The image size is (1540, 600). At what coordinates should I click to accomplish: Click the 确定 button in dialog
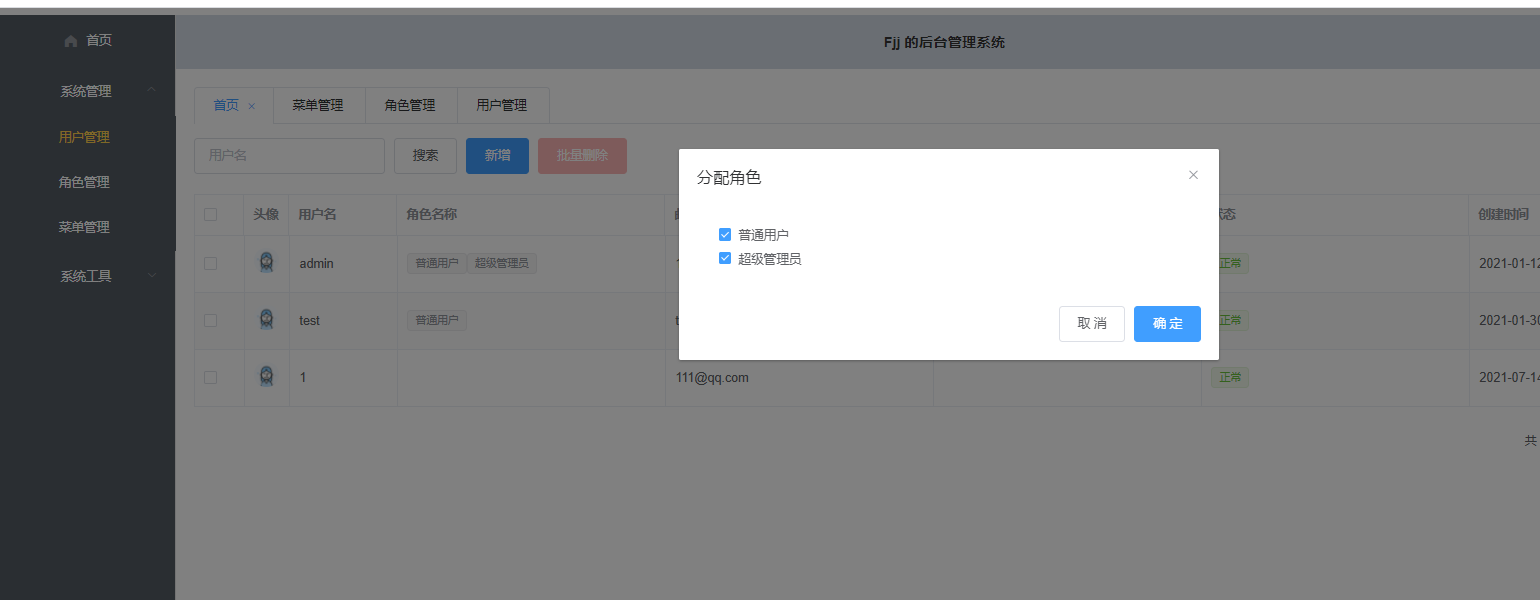1167,324
